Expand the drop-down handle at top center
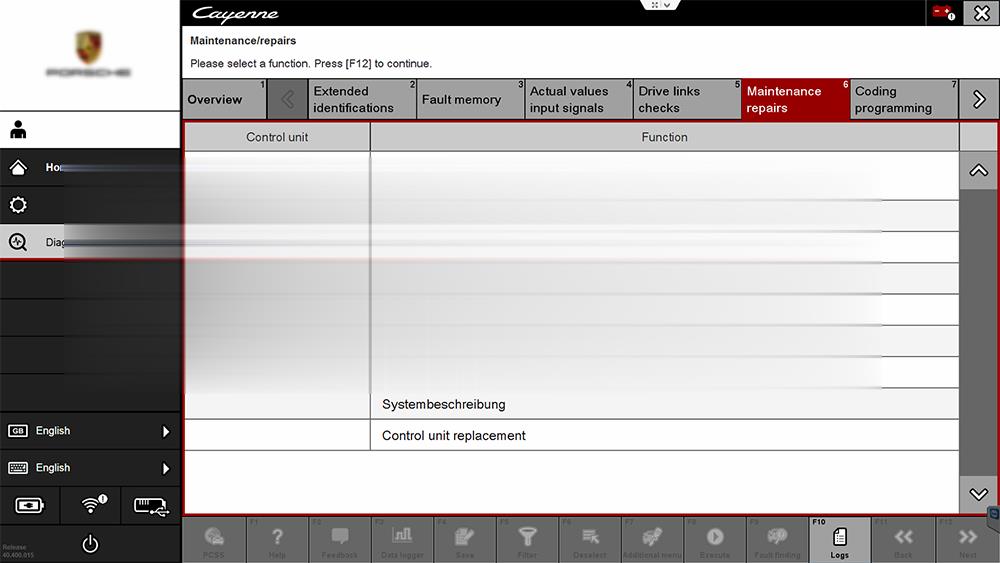This screenshot has width=1000, height=563. pyautogui.click(x=661, y=5)
